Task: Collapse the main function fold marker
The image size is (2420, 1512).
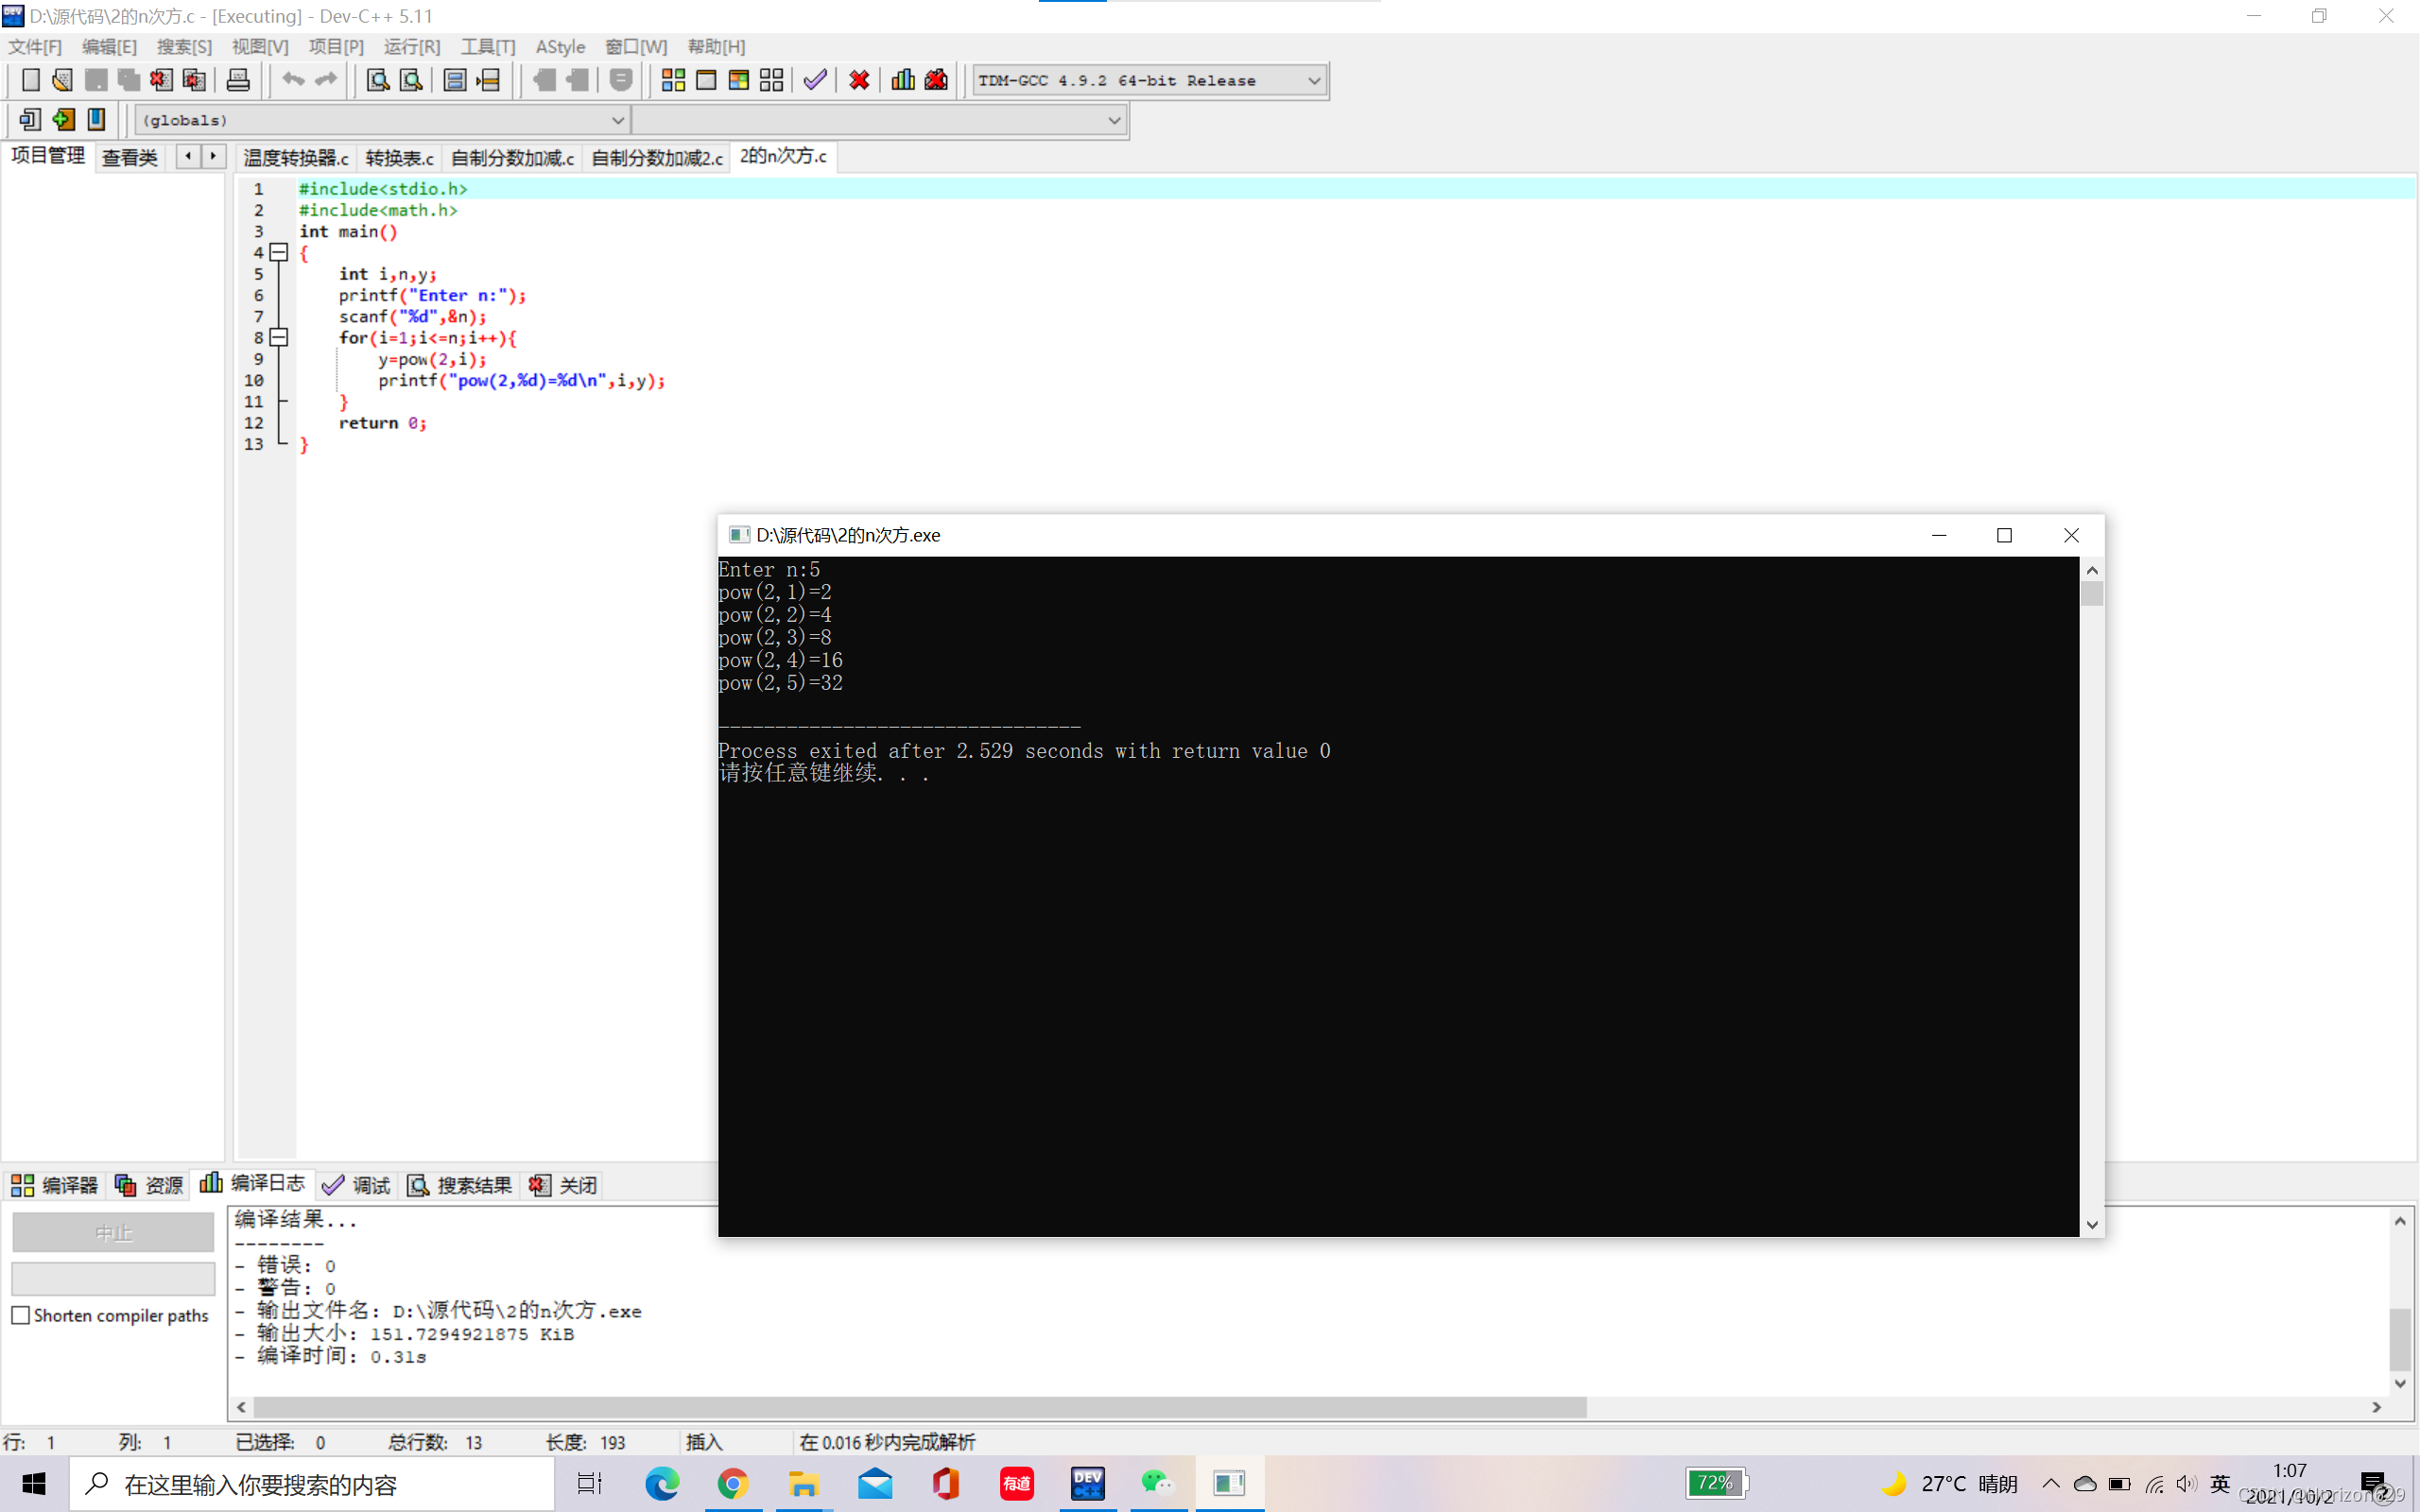Action: pyautogui.click(x=279, y=253)
